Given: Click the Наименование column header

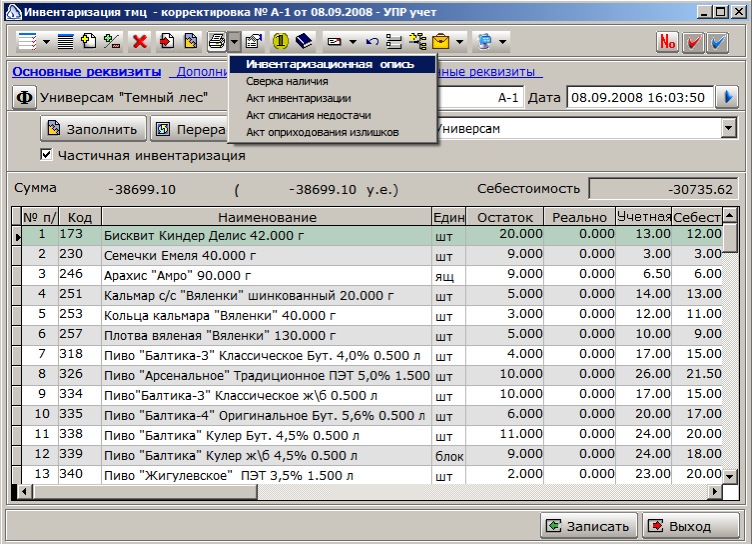Looking at the screenshot, I should tap(267, 217).
